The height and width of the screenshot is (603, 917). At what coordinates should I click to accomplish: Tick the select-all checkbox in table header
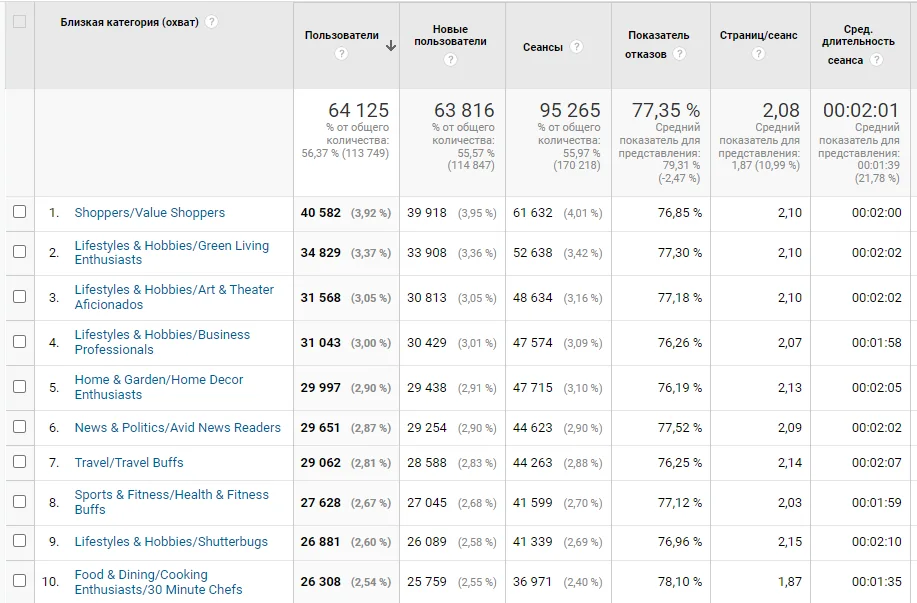click(19, 22)
